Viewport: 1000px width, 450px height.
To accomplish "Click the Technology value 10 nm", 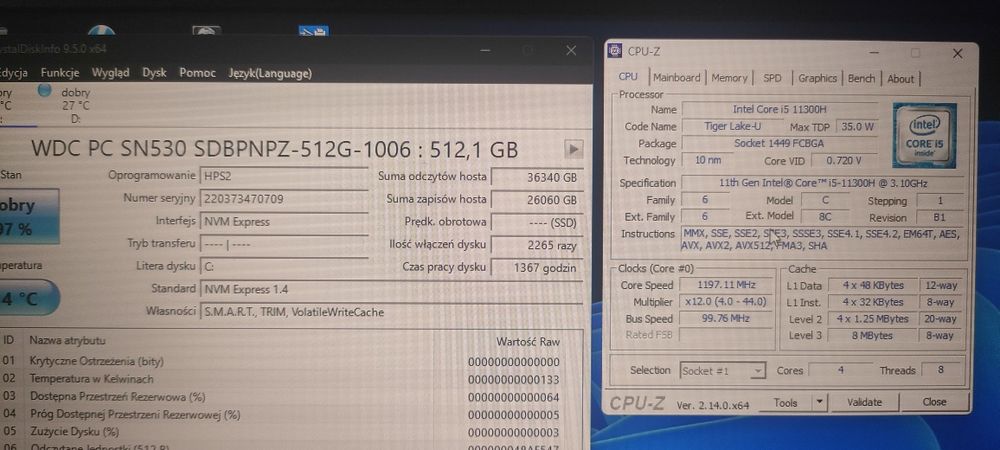I will tap(707, 160).
